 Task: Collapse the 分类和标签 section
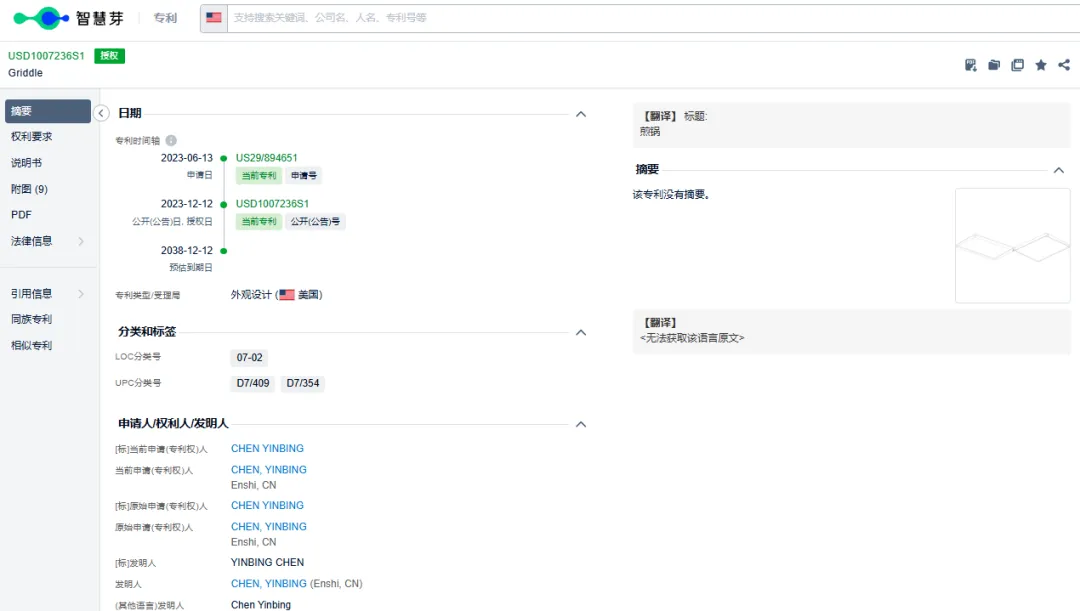pos(581,333)
